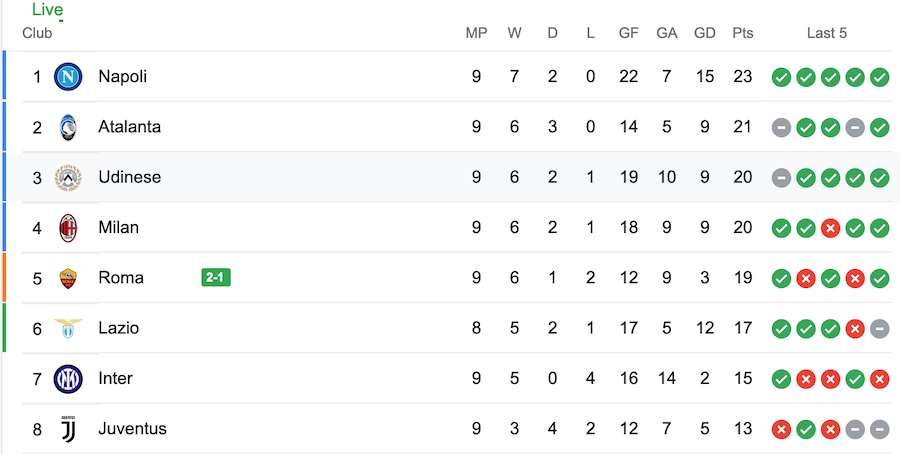The height and width of the screenshot is (454, 900).
Task: Click the Pts column header
Action: (x=742, y=33)
